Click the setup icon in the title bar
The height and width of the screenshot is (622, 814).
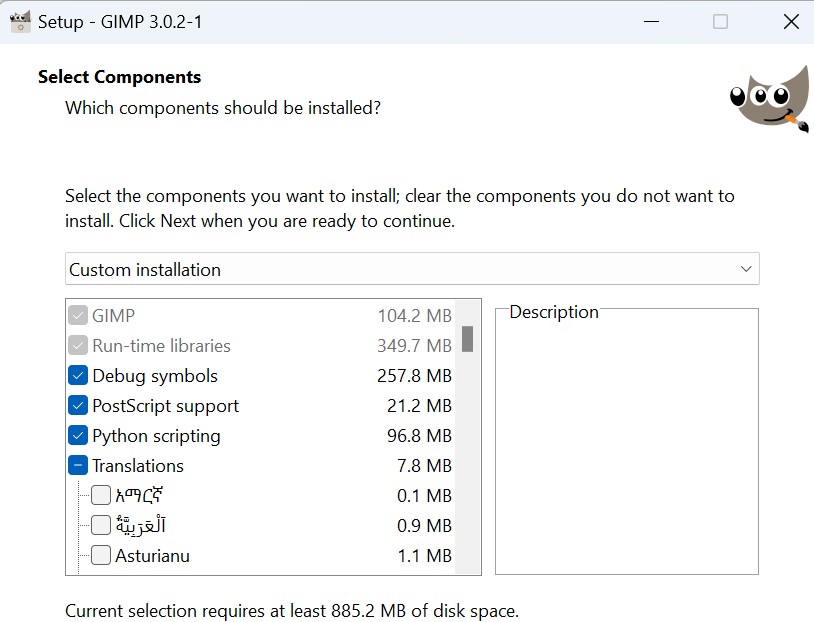click(x=20, y=21)
